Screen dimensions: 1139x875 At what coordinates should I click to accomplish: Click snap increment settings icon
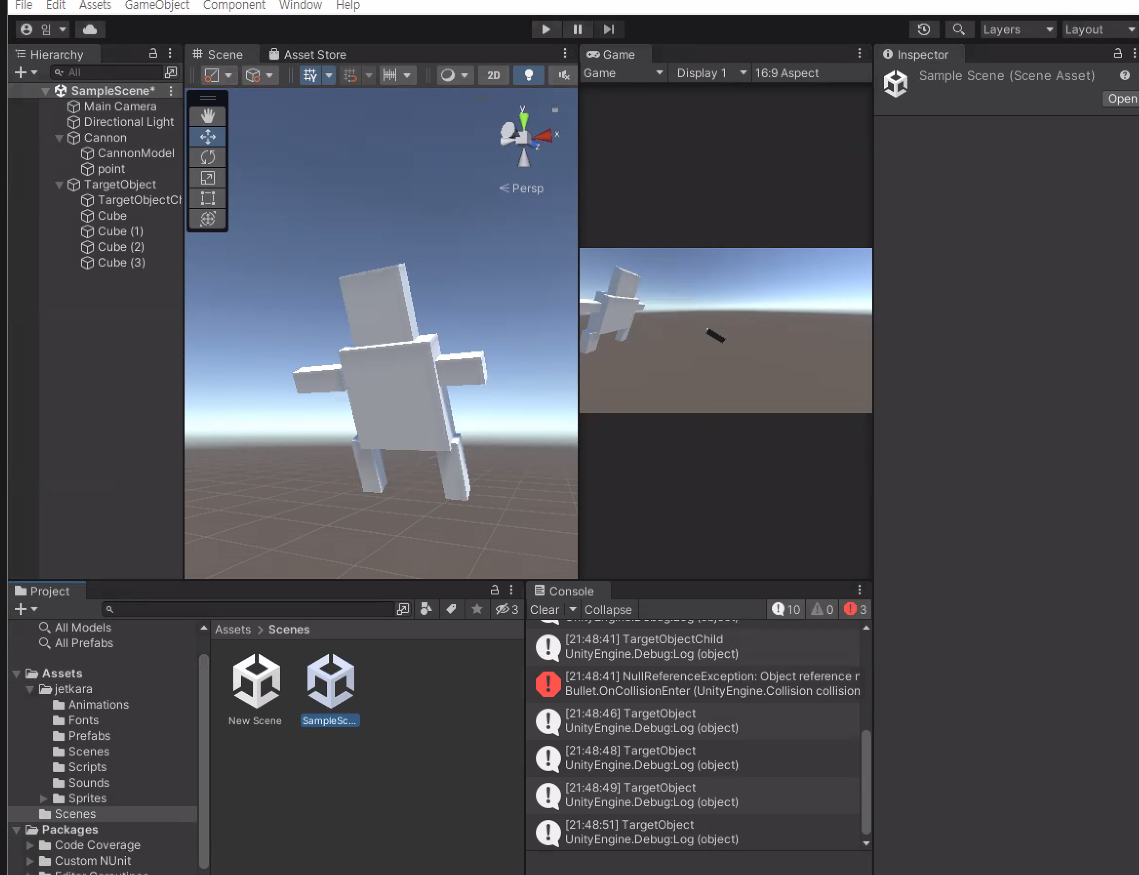coord(390,75)
